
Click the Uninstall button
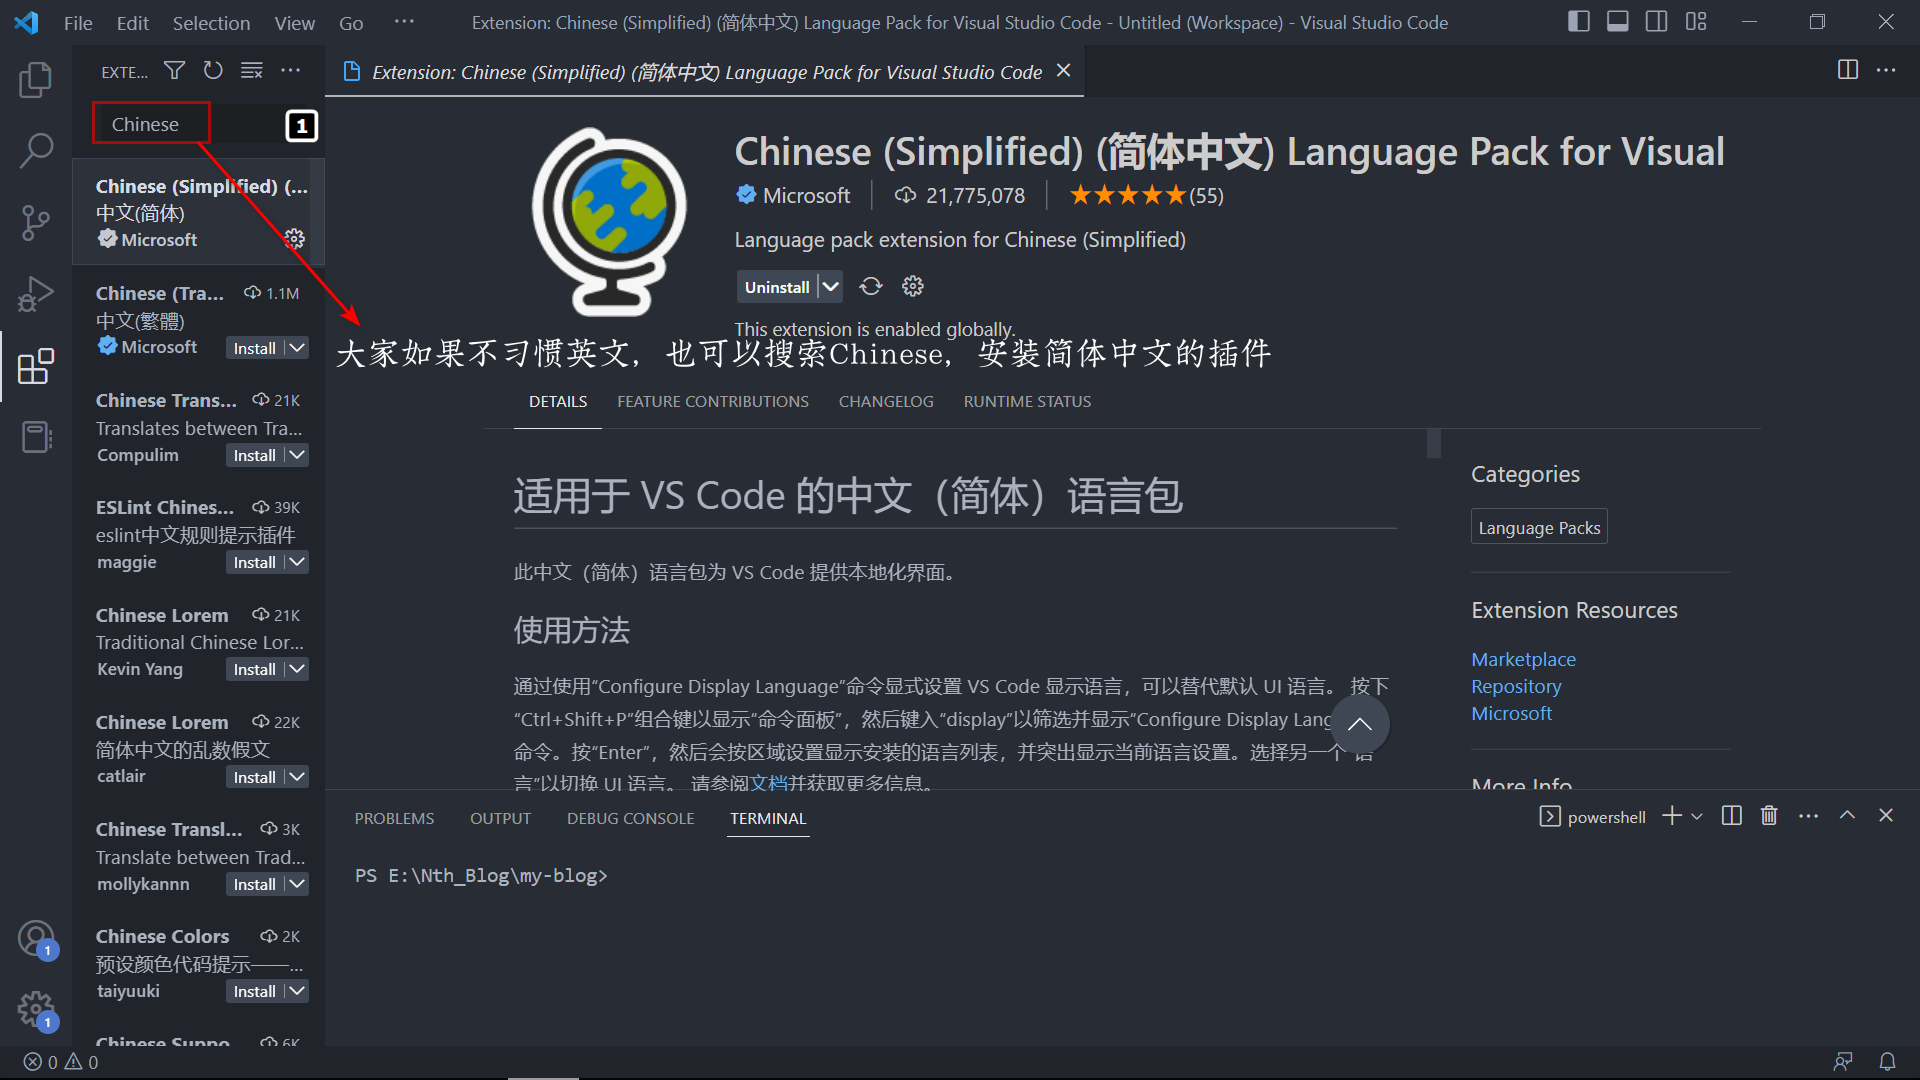click(777, 287)
